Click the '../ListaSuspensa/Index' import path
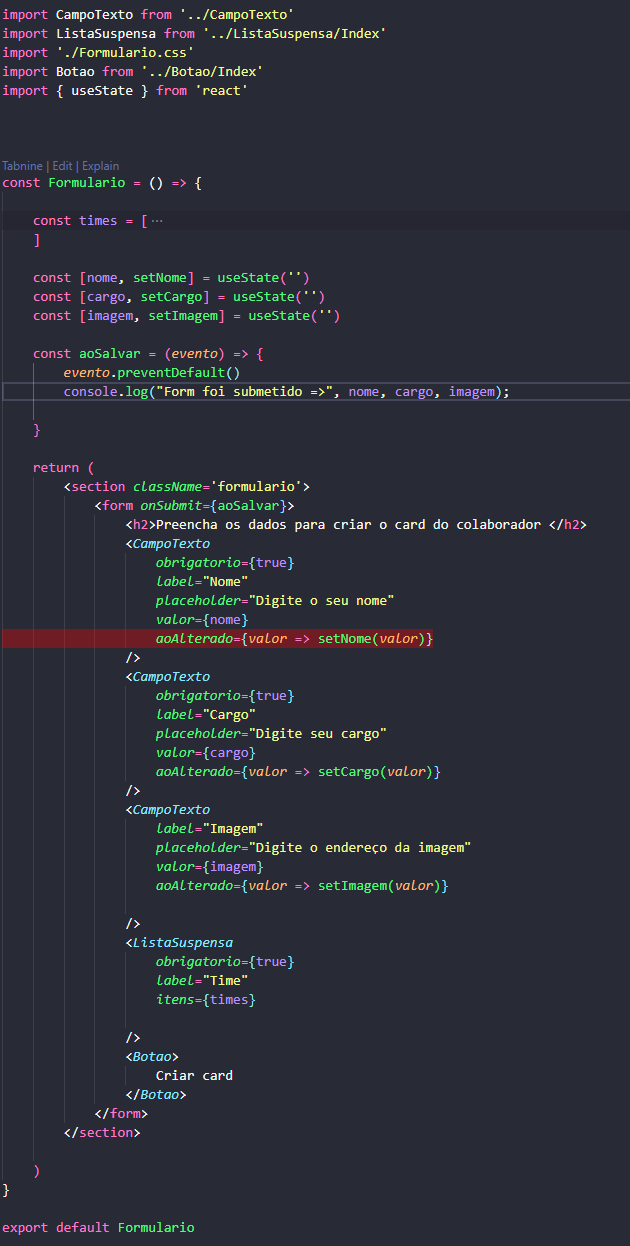Screen dimensions: 630x1246 pos(294,33)
